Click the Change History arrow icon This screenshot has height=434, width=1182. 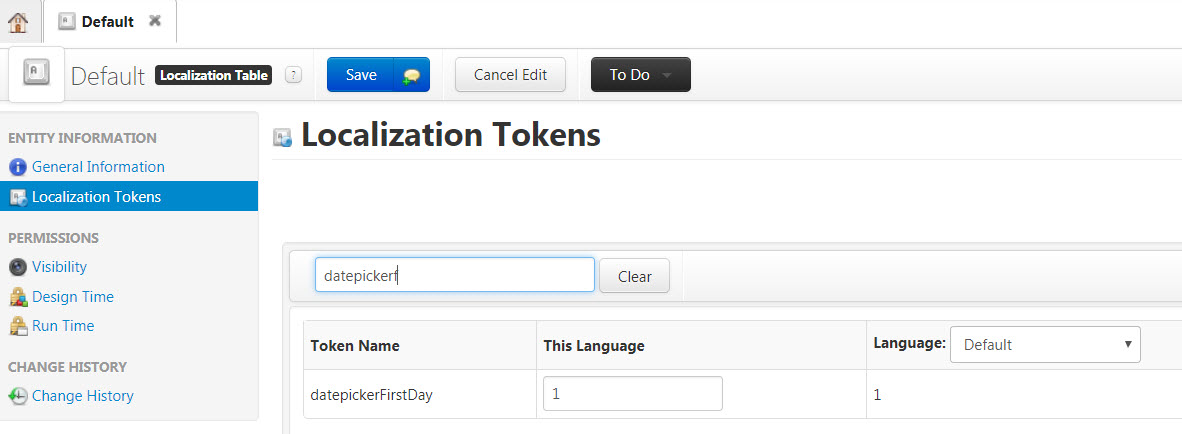(17, 396)
